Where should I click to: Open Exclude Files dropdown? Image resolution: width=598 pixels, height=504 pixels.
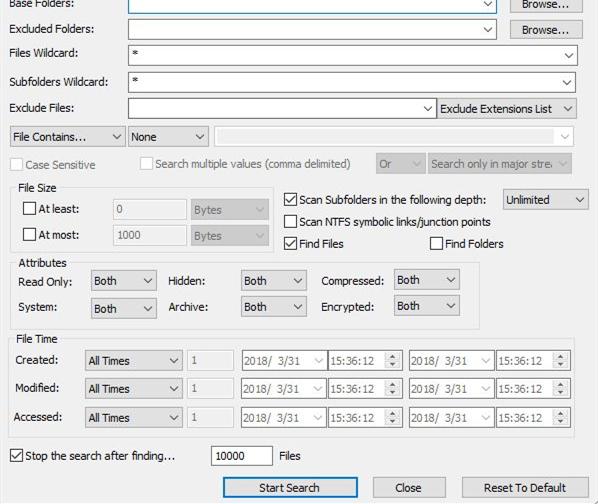click(428, 109)
